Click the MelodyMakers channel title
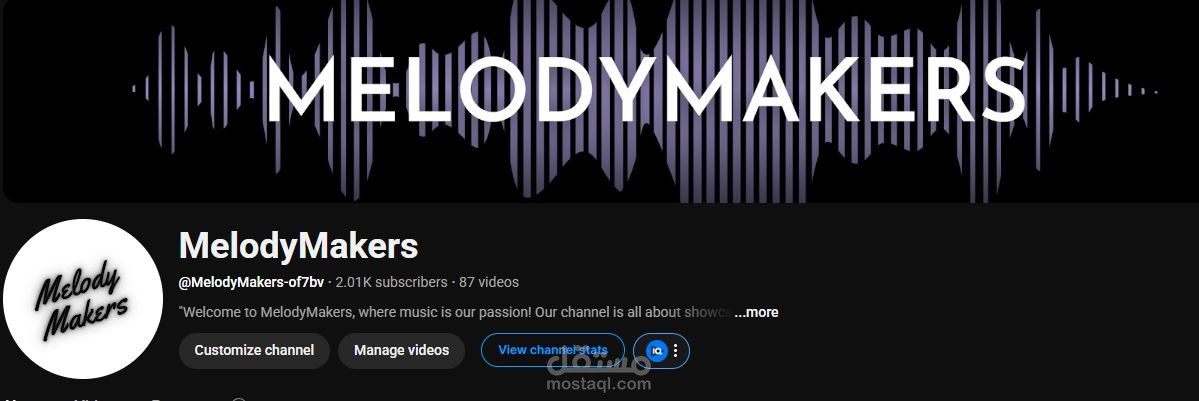This screenshot has width=1199, height=401. (x=298, y=246)
